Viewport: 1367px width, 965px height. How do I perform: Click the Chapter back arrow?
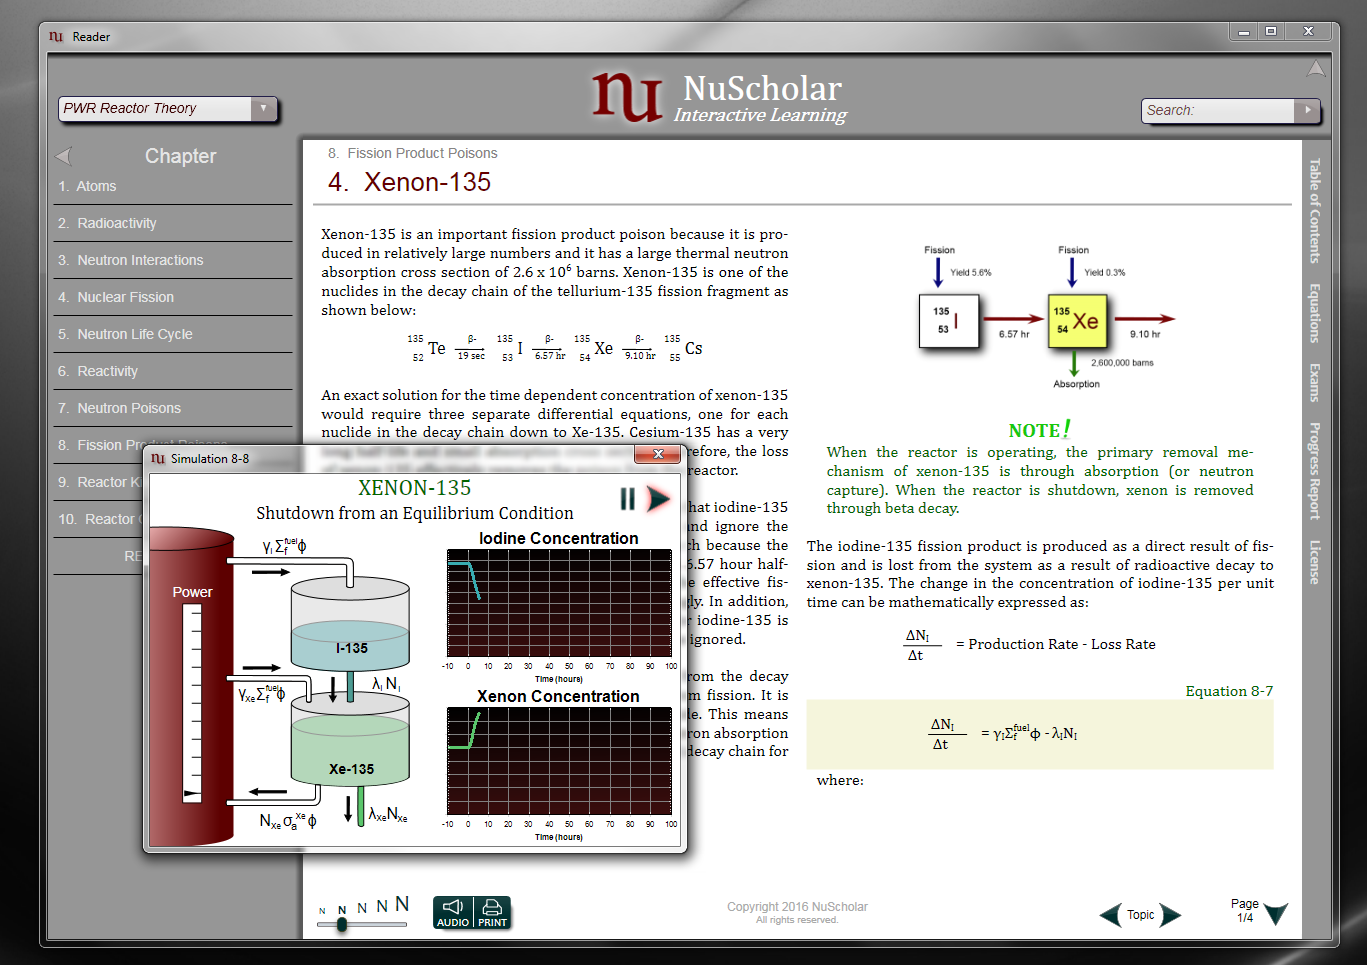coord(64,156)
